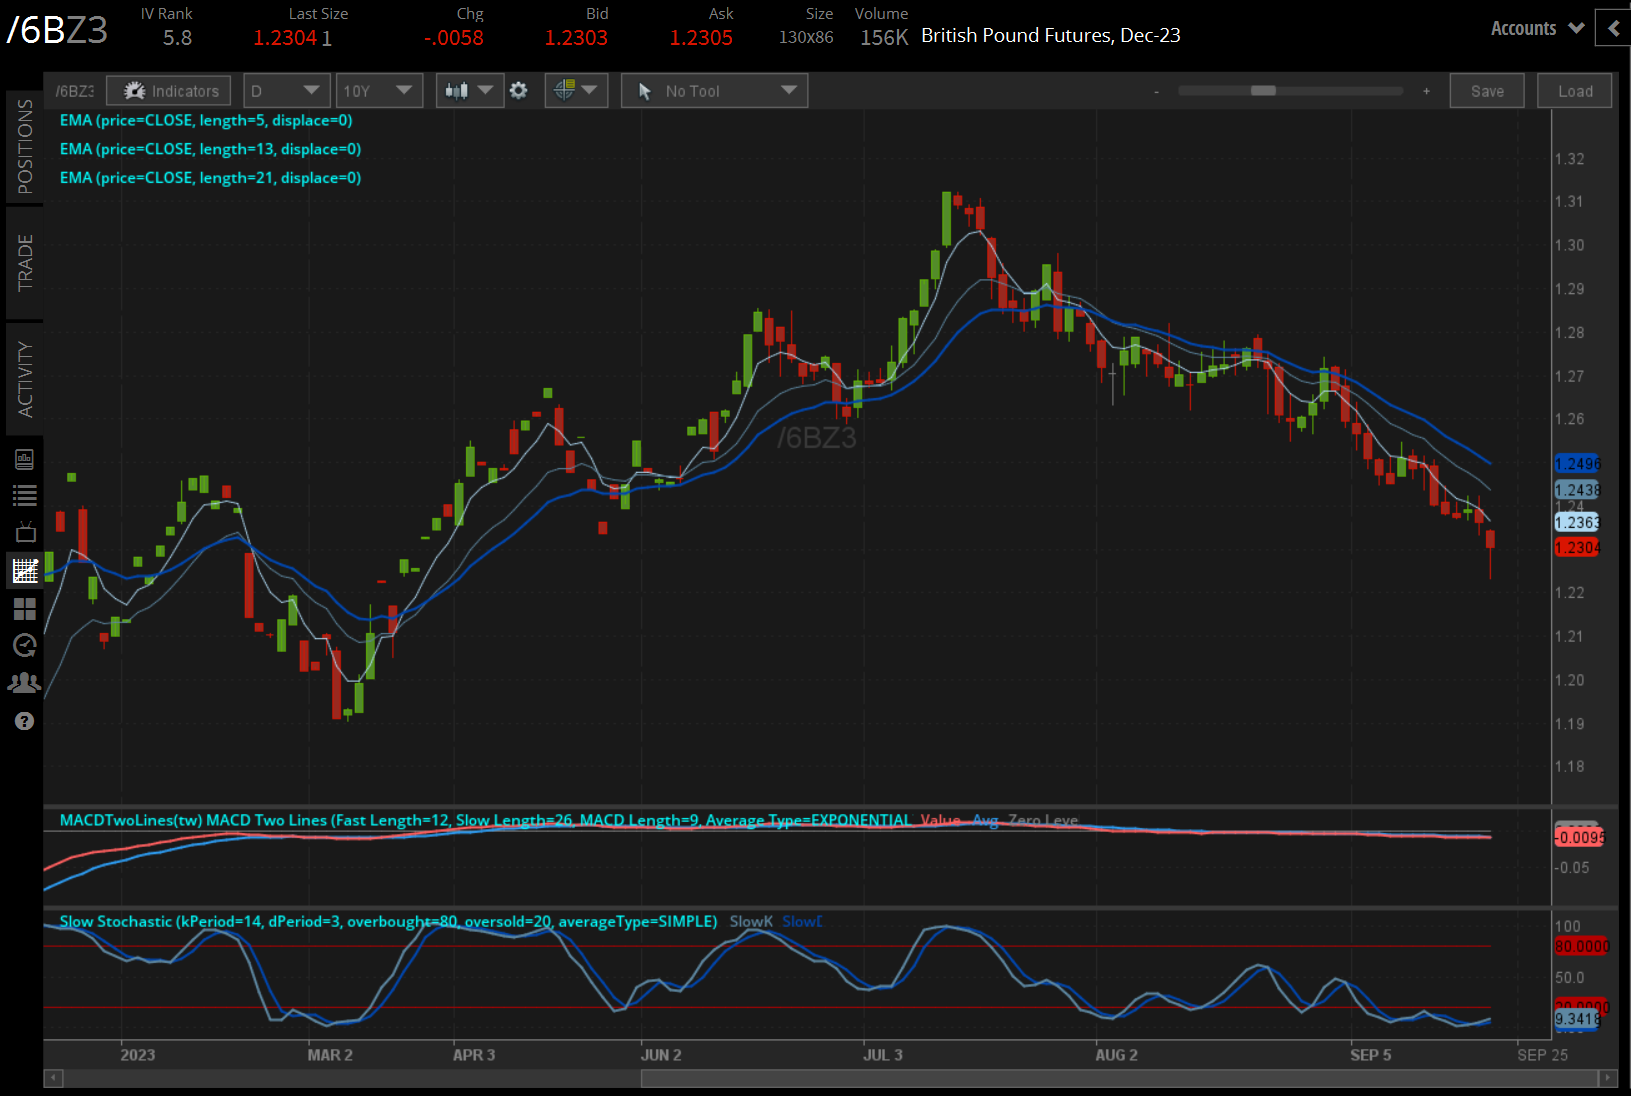Collapse the right gadget panel with the chevron
1631x1096 pixels.
(1612, 29)
